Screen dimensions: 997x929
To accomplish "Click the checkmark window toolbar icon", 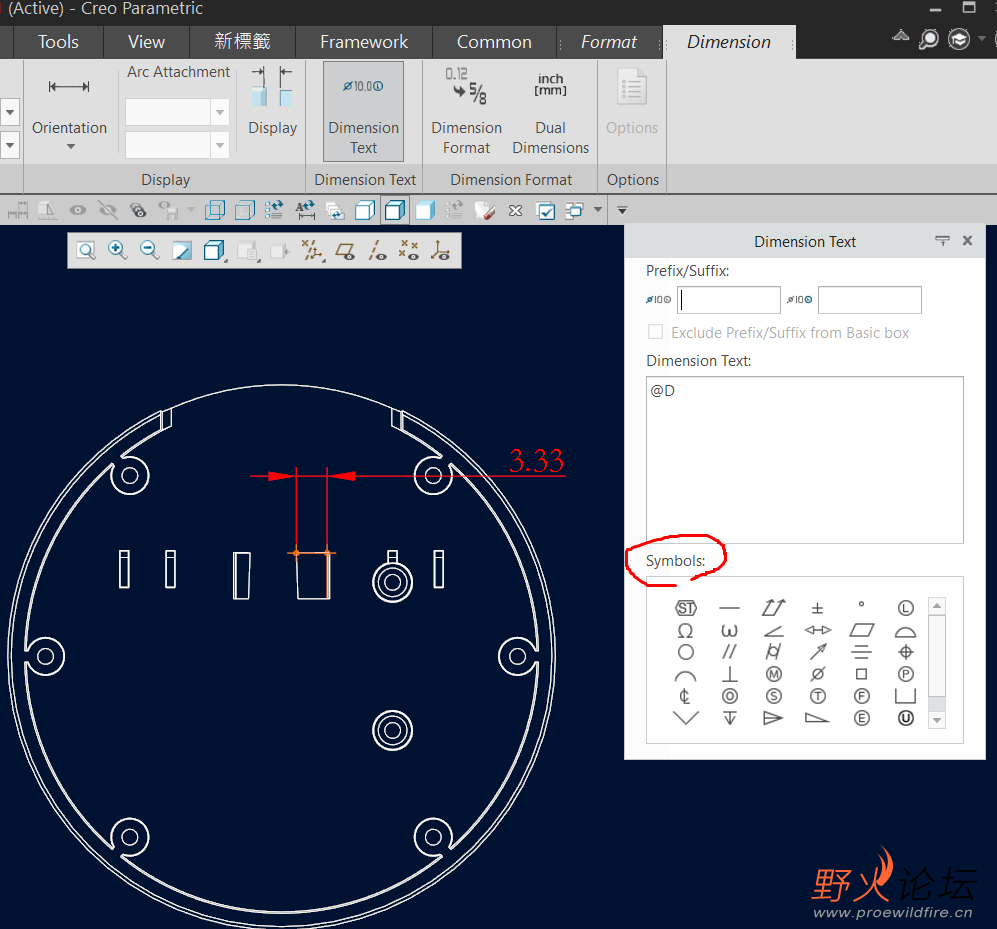I will (x=546, y=210).
